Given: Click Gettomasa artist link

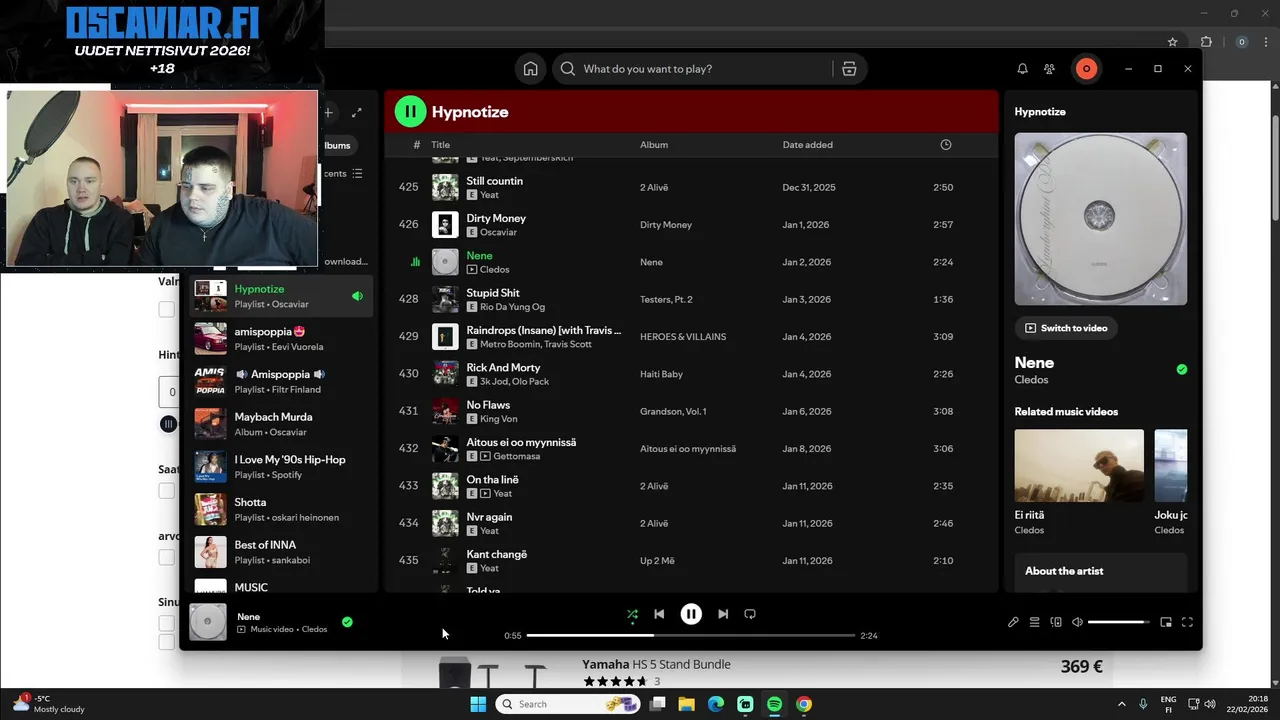Looking at the screenshot, I should pos(516,456).
